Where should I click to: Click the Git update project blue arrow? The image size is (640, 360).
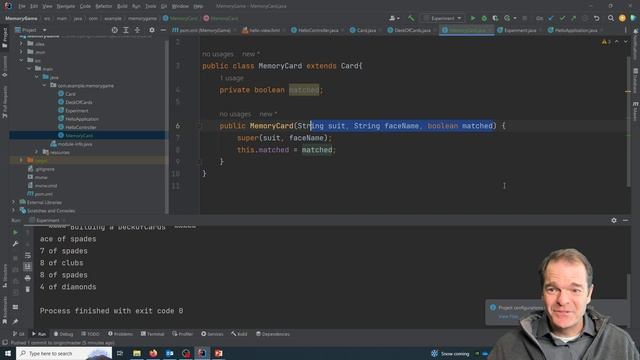pos(551,18)
